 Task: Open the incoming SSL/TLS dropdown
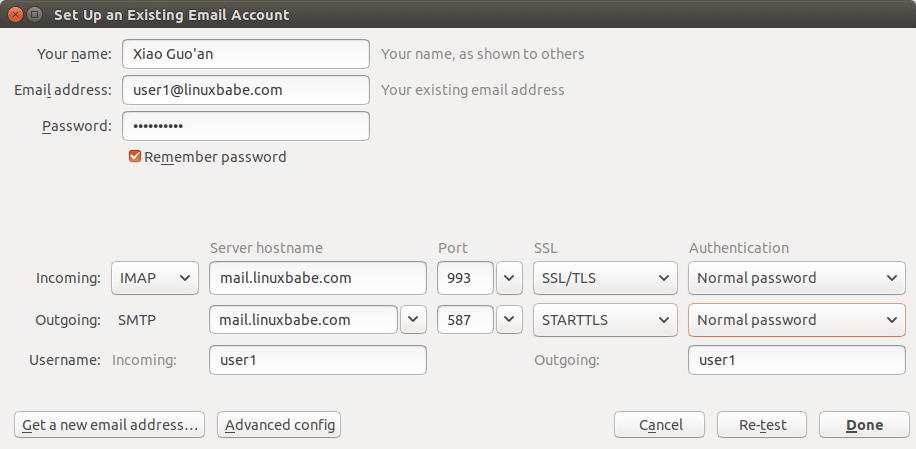604,278
